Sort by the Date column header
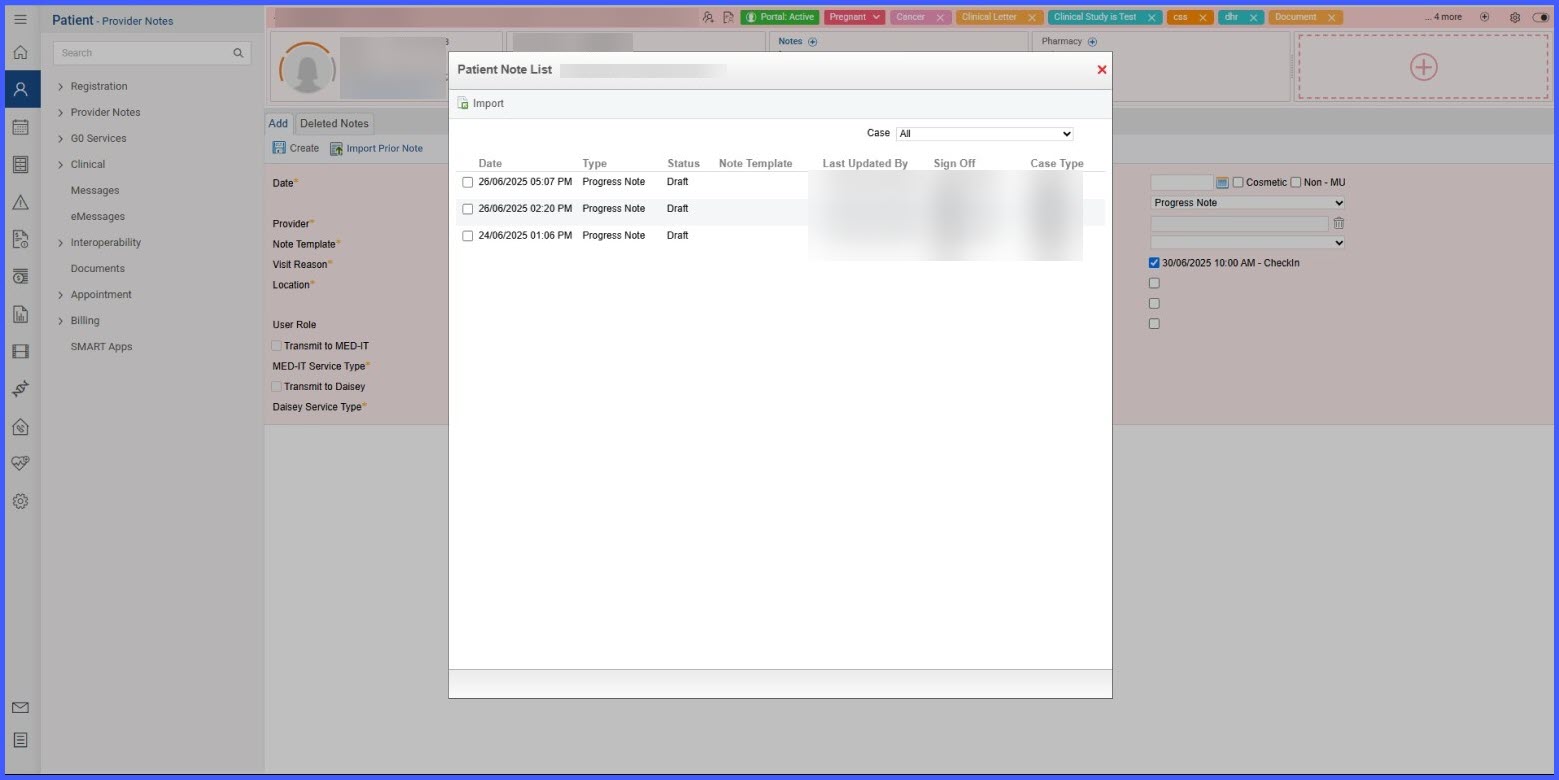Screen dimensions: 1559x780 coord(490,164)
